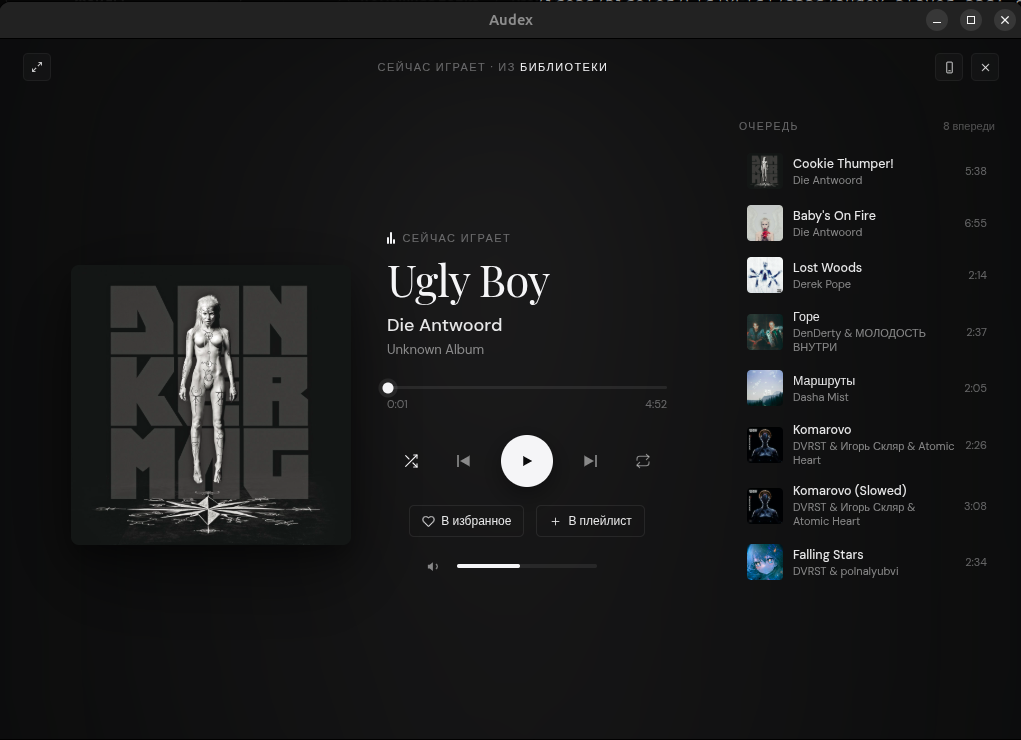The image size is (1021, 740).
Task: Click the Ugly Boy song title
Action: [x=469, y=283]
